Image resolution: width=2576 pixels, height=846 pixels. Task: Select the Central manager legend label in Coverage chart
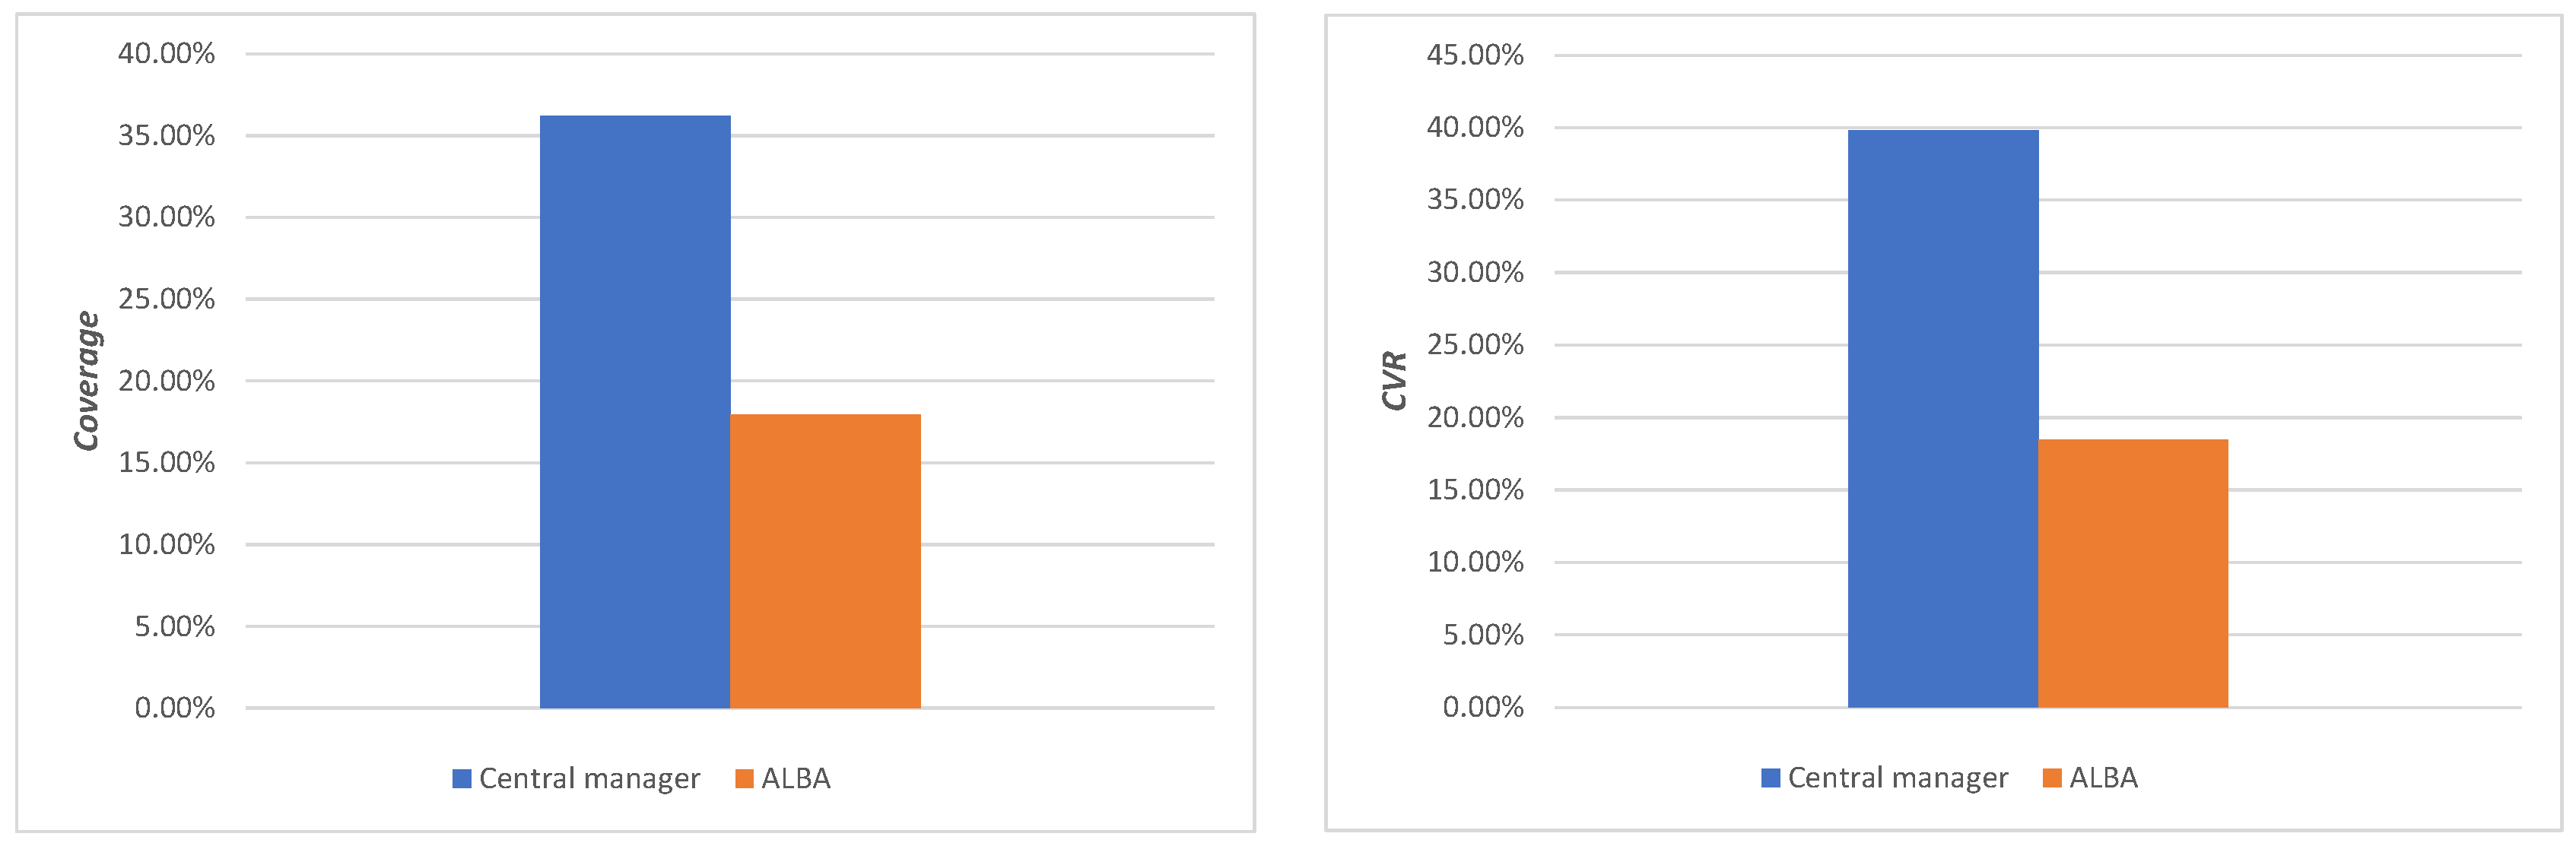(589, 778)
